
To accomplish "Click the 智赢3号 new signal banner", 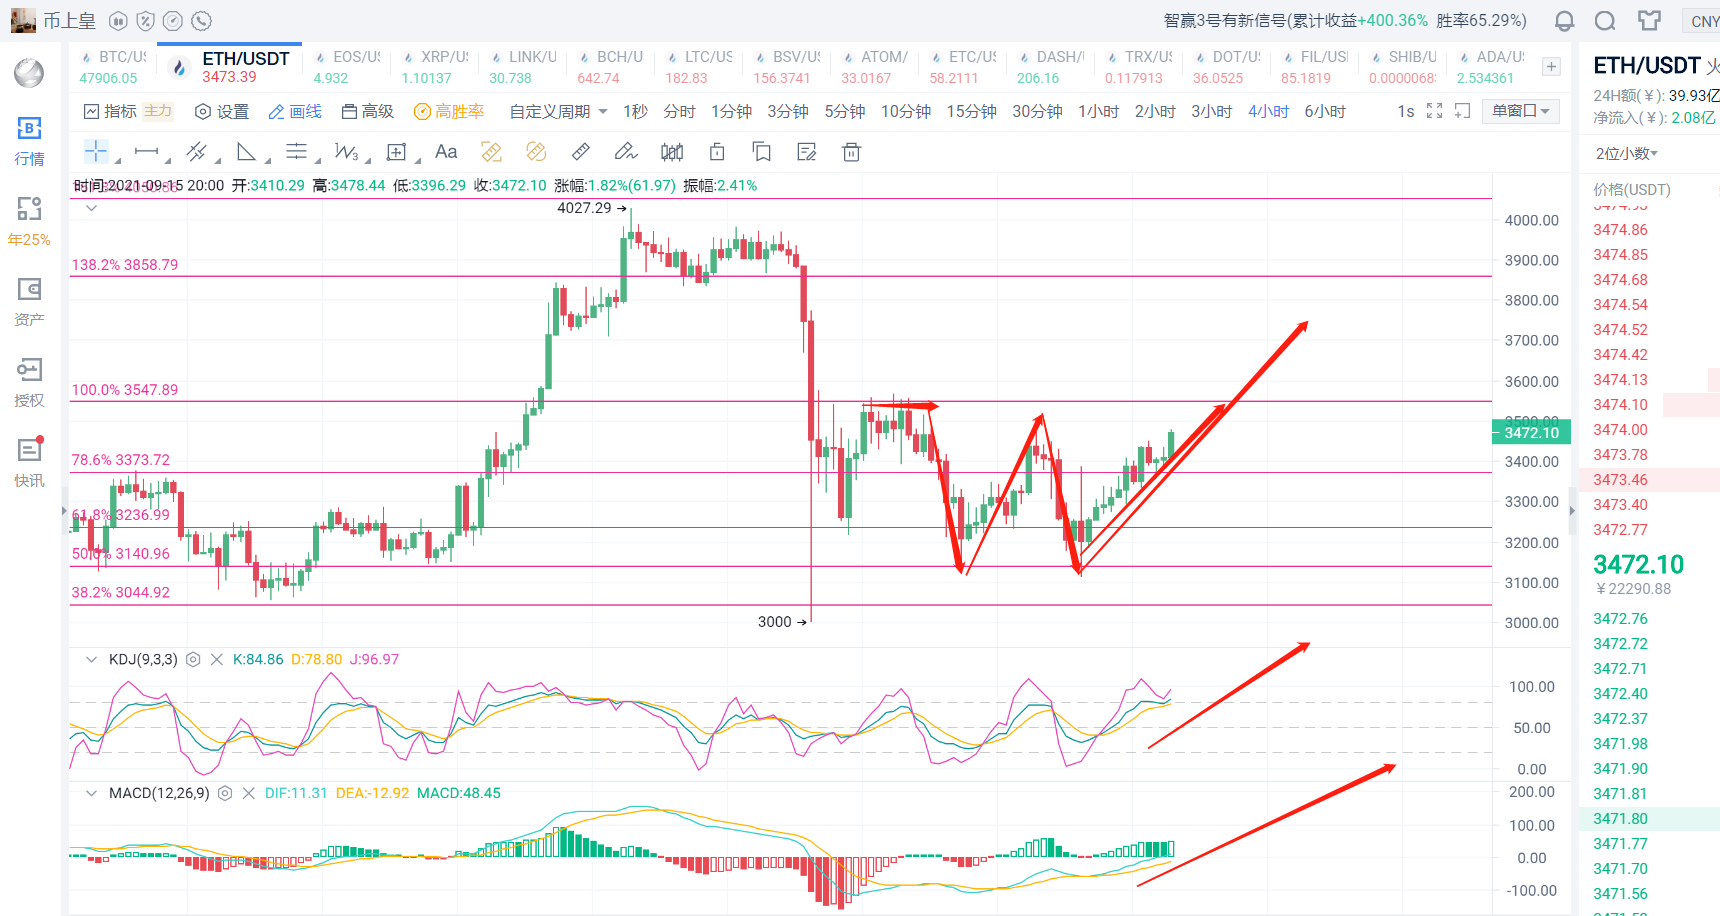I will coord(1345,20).
